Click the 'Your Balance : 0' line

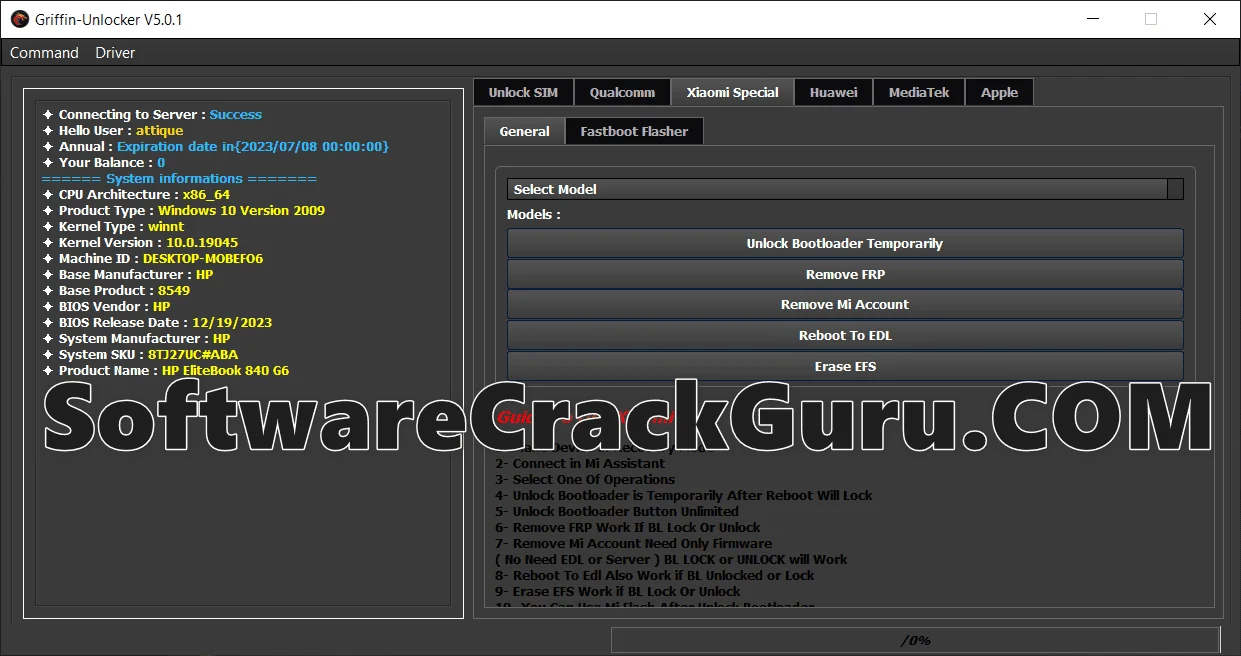pyautogui.click(x=104, y=163)
